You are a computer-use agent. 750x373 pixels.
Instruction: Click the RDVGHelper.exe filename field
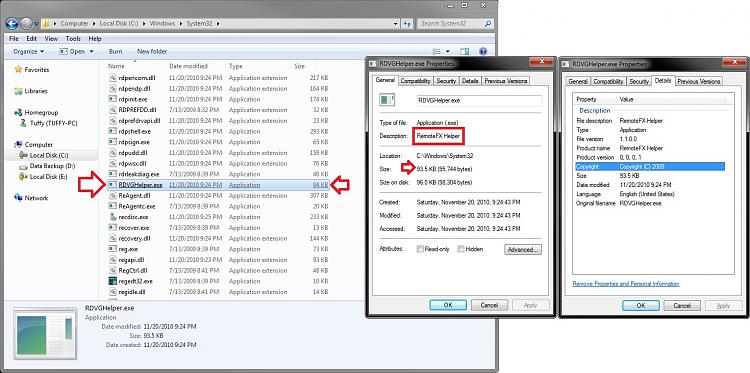[x=479, y=100]
